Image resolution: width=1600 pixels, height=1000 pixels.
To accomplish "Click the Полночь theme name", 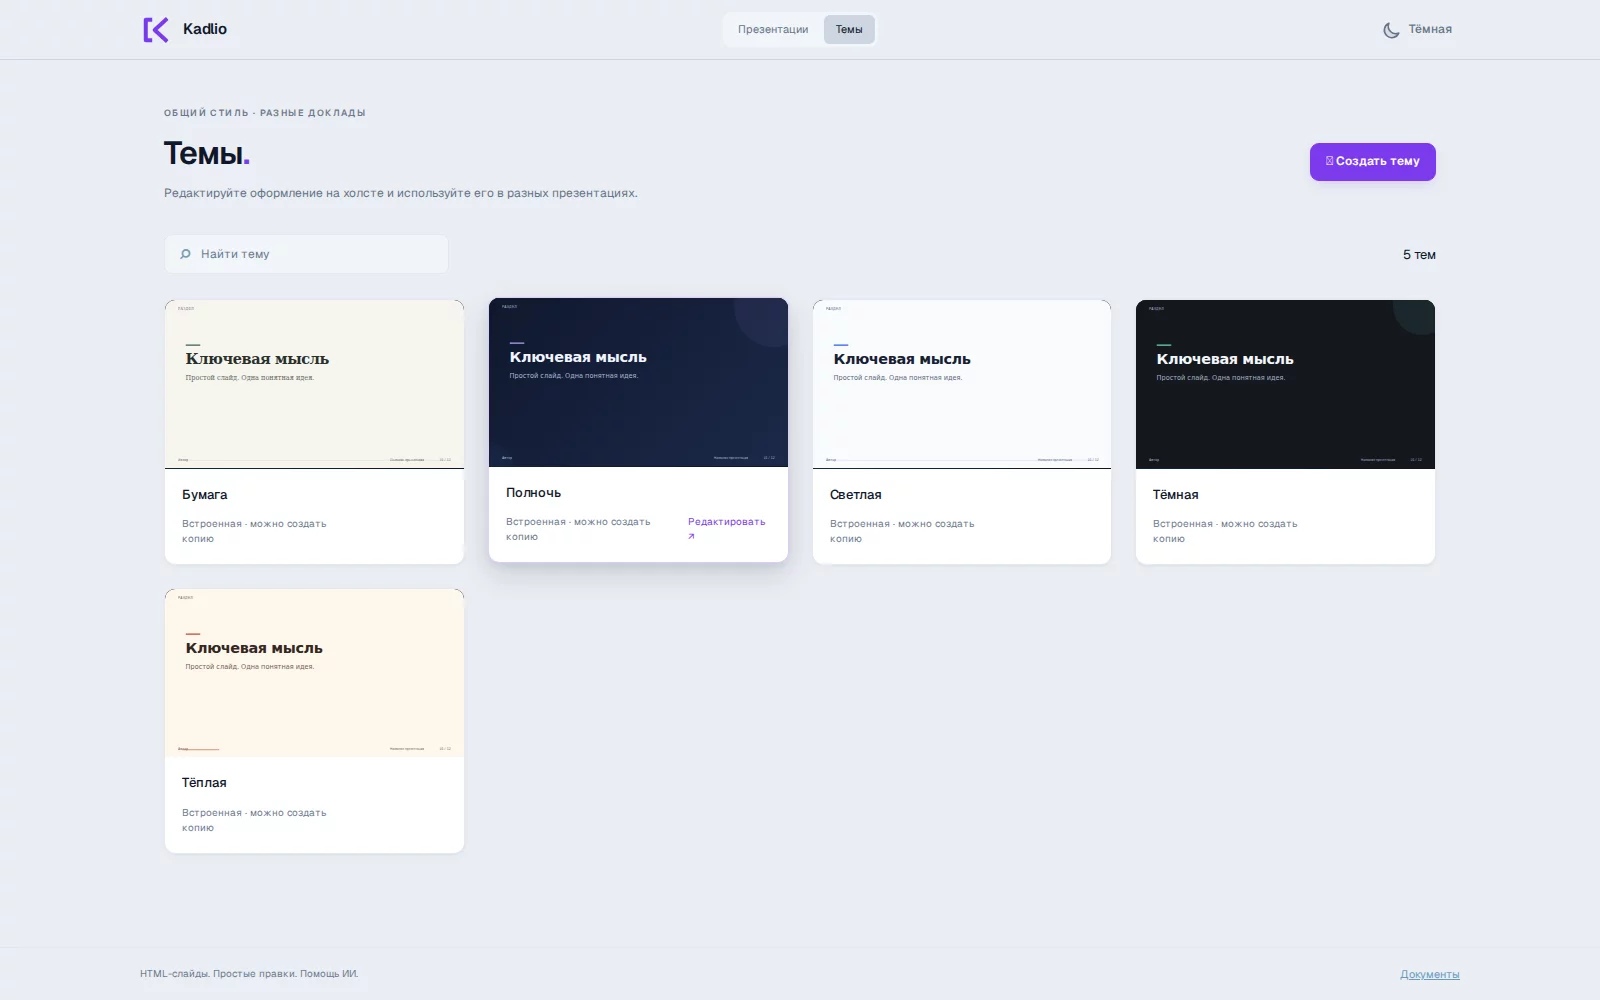I will click(x=534, y=493).
